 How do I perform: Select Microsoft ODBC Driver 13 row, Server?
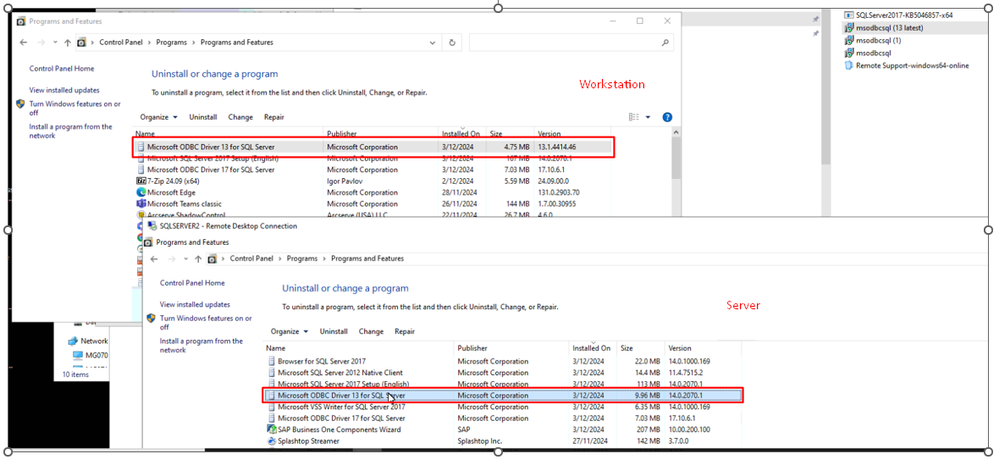[503, 395]
